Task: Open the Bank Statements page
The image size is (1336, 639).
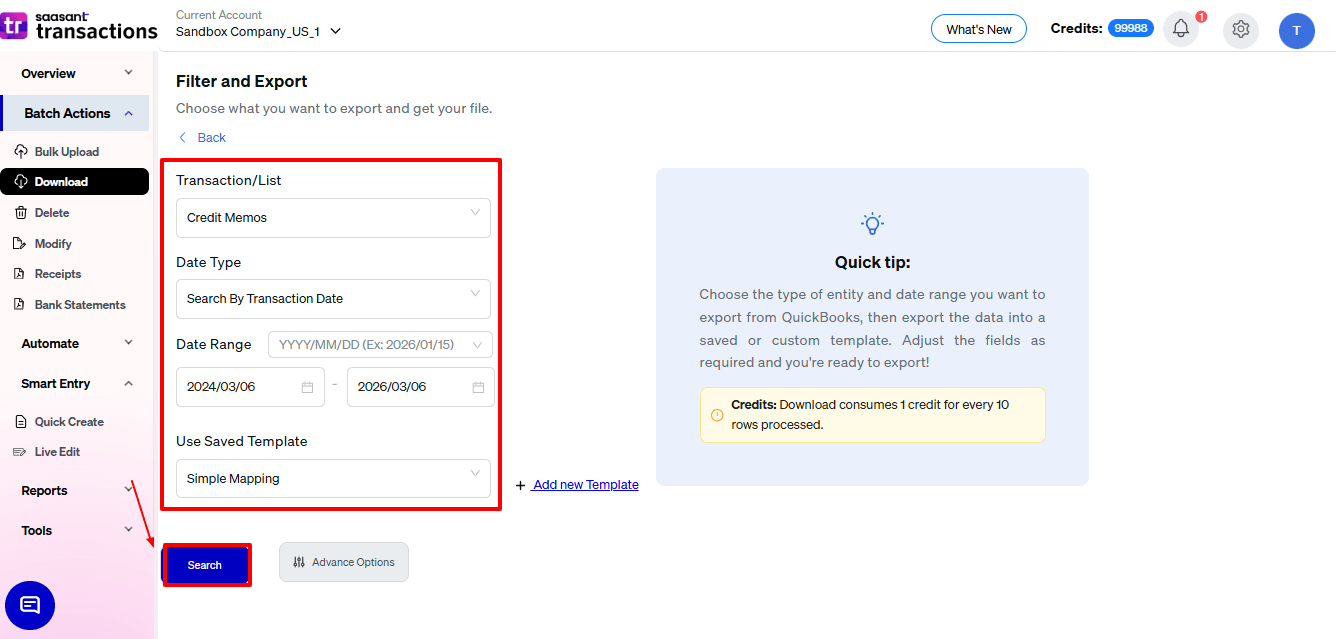Action: tap(80, 305)
